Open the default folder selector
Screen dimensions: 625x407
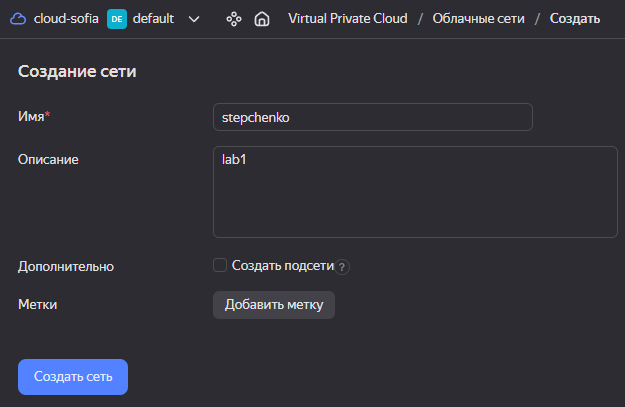point(153,19)
